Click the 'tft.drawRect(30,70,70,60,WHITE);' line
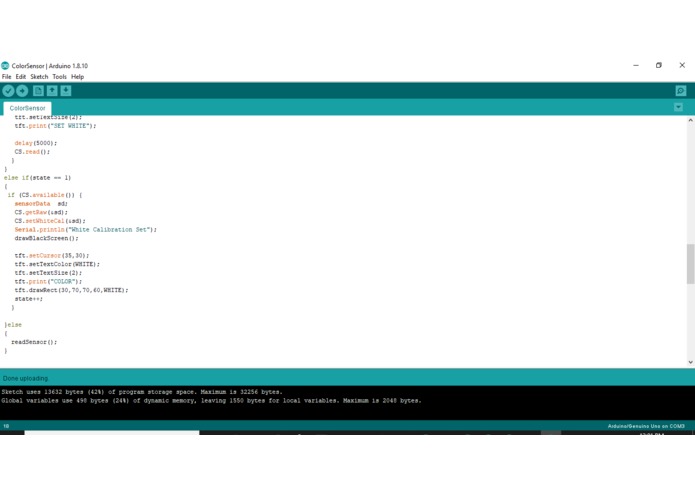Image resolution: width=695 pixels, height=494 pixels. coord(71,290)
